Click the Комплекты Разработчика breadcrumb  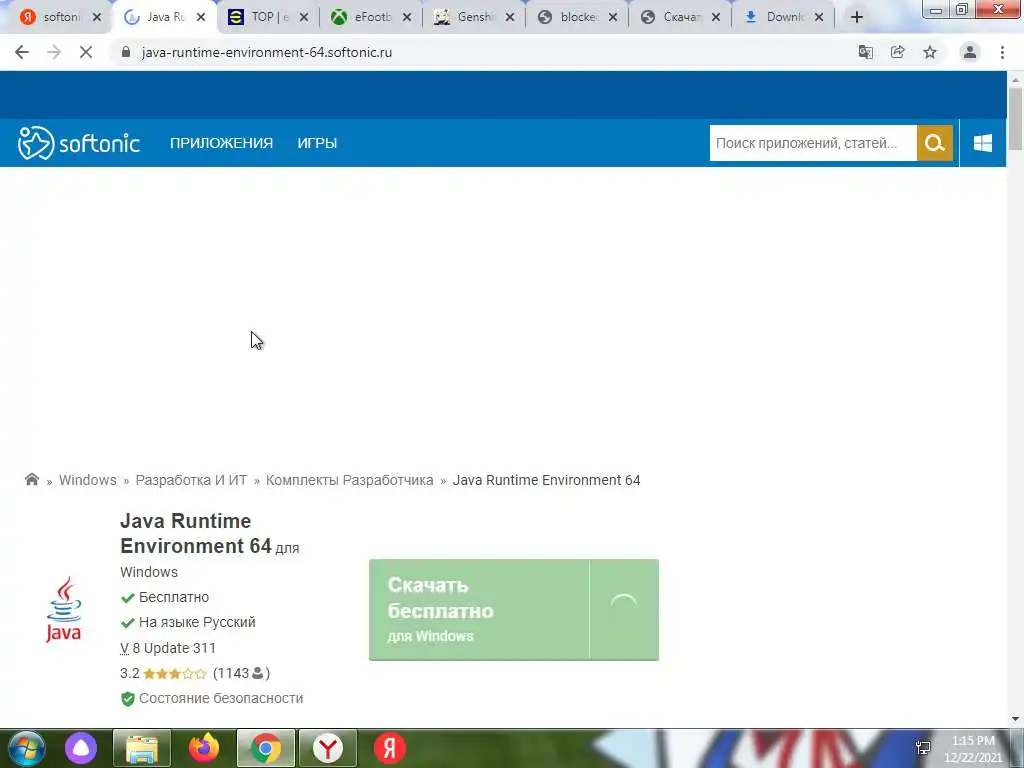click(x=349, y=480)
